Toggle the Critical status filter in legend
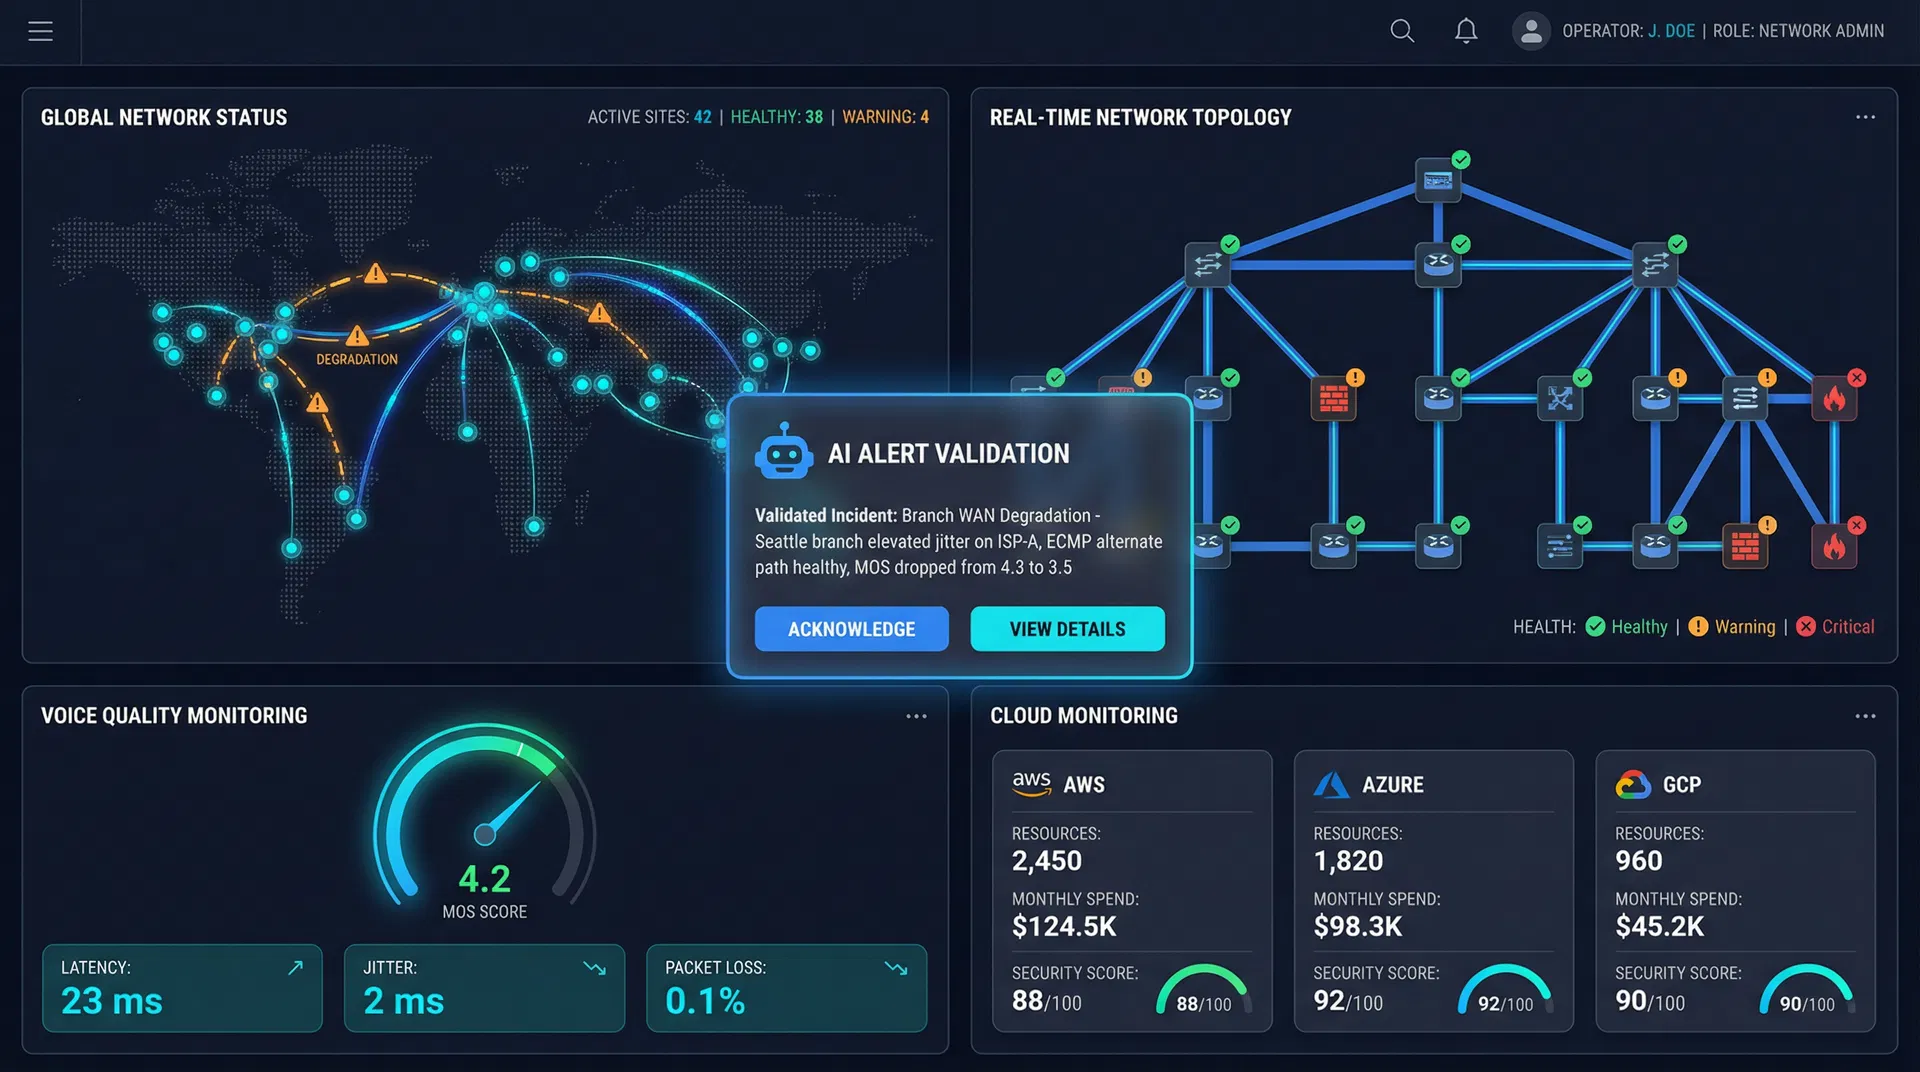 (x=1836, y=627)
